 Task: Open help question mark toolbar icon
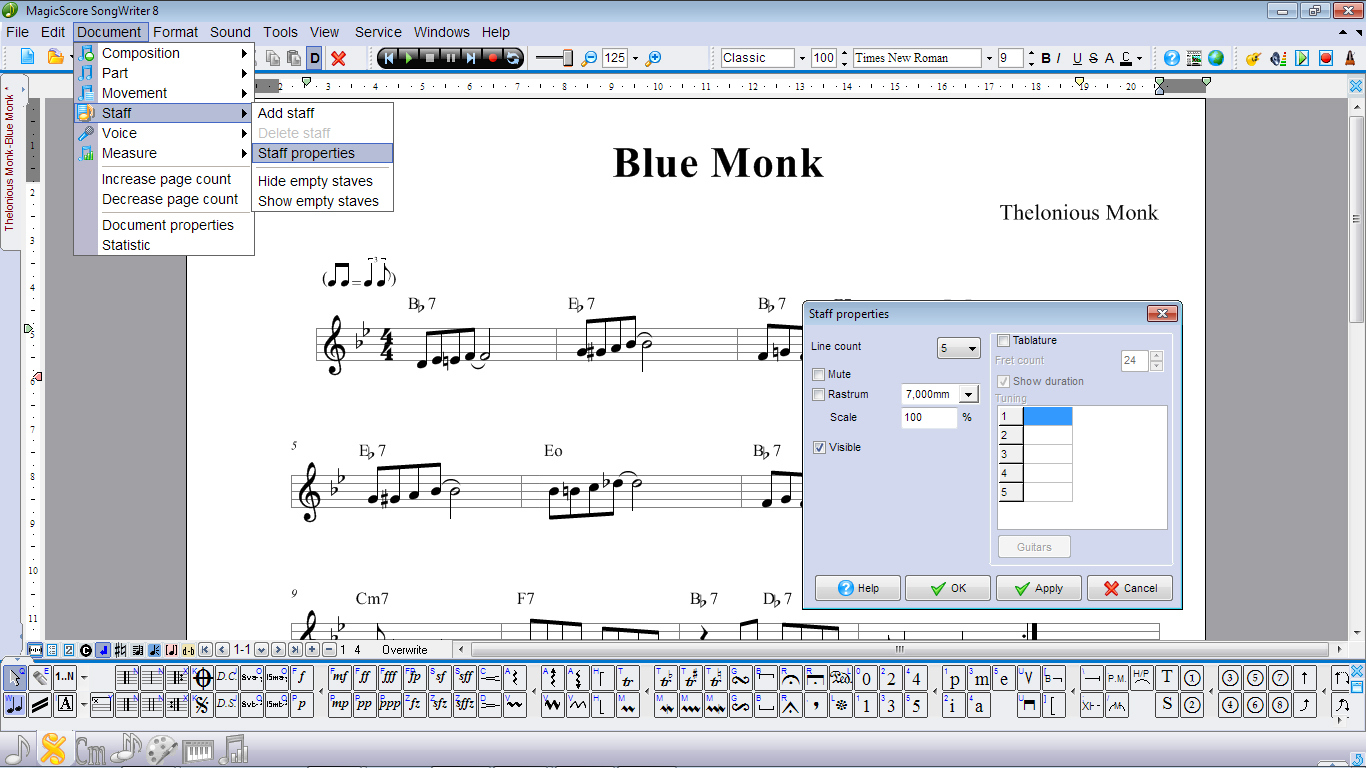point(1172,58)
